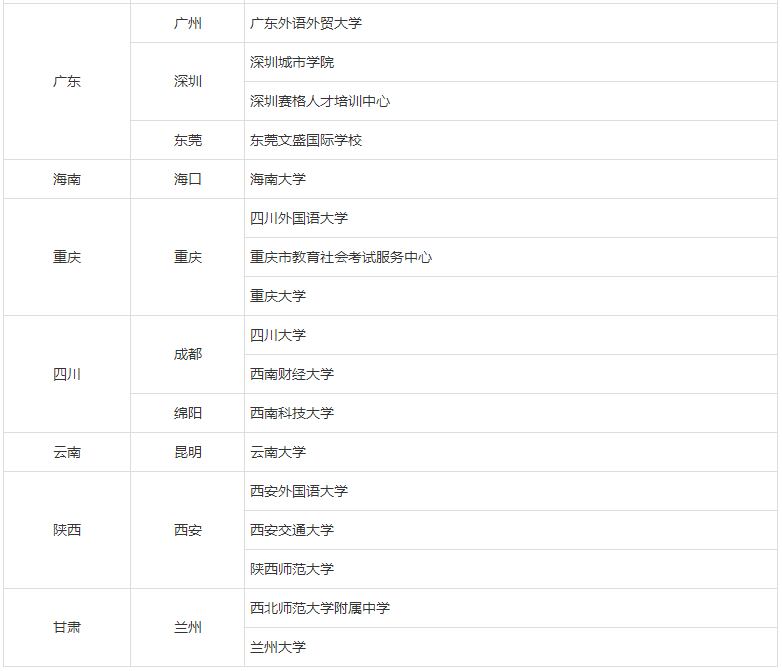Screen dimensions: 782x671
Task: Select 西南财经大学 row
Action: tap(511, 374)
